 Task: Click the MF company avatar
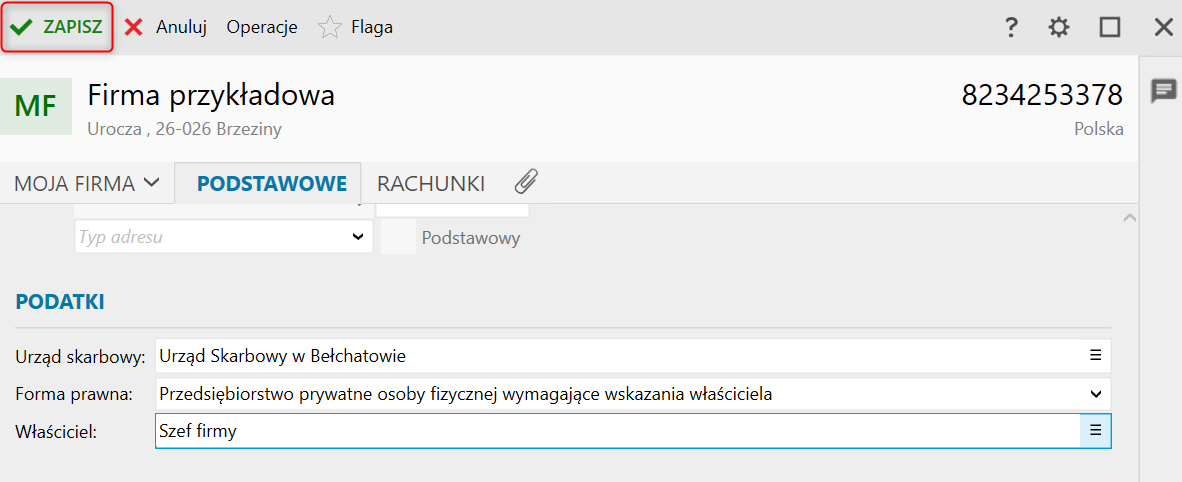point(36,106)
